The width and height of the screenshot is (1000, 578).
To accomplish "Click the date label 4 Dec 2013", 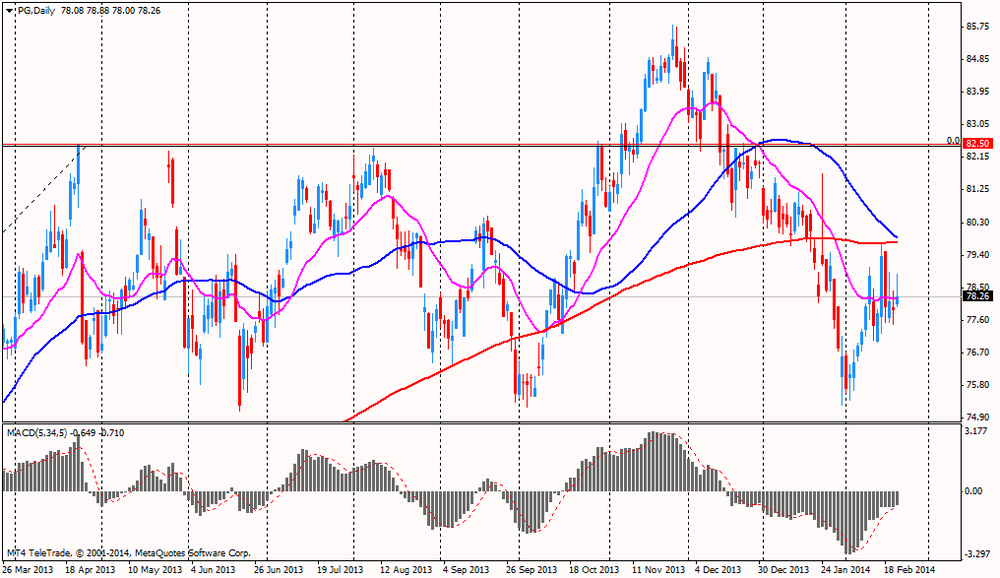I will pos(718,569).
